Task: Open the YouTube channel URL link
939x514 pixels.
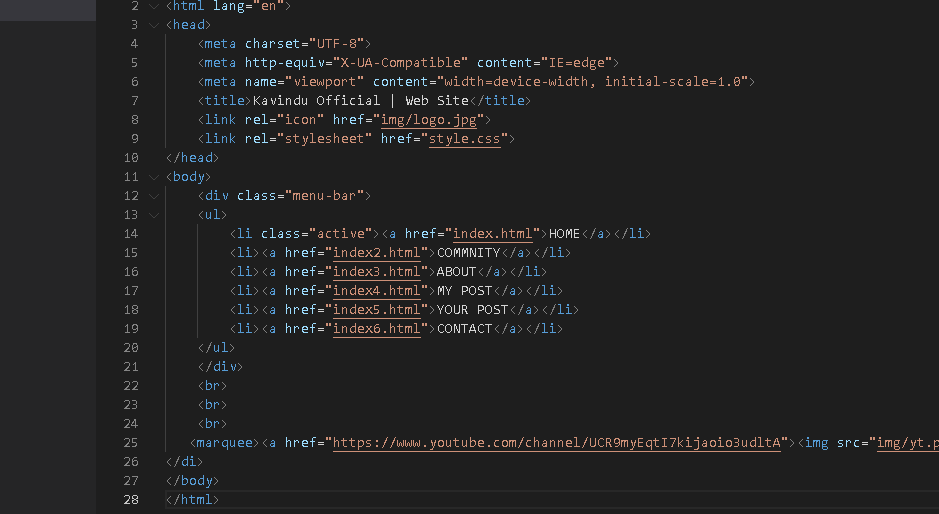Action: 555,443
